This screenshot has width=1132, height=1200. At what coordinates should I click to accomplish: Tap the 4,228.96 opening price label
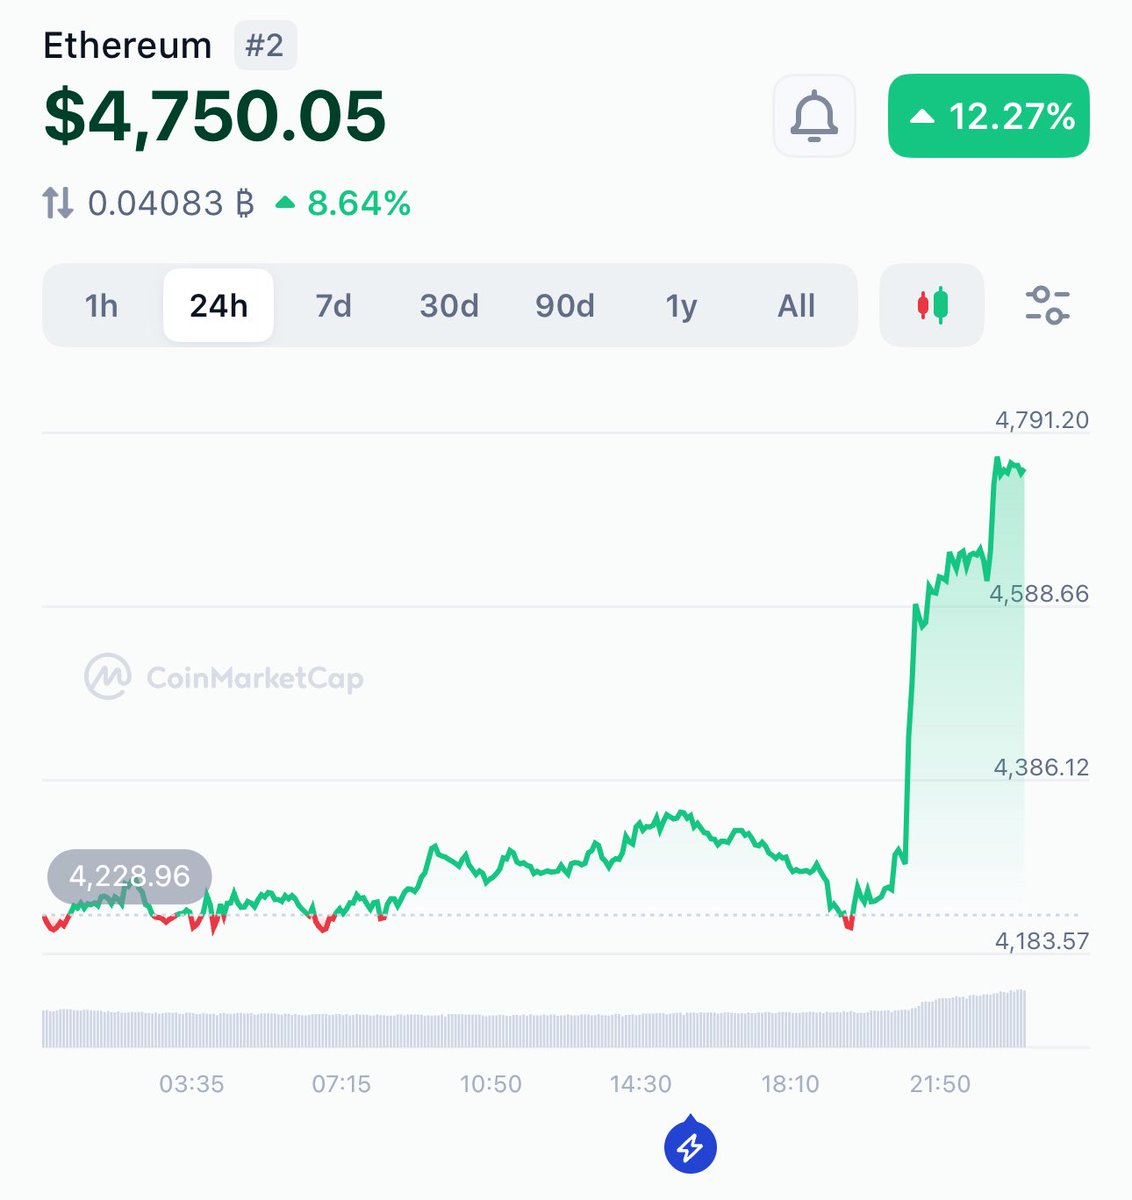(130, 876)
